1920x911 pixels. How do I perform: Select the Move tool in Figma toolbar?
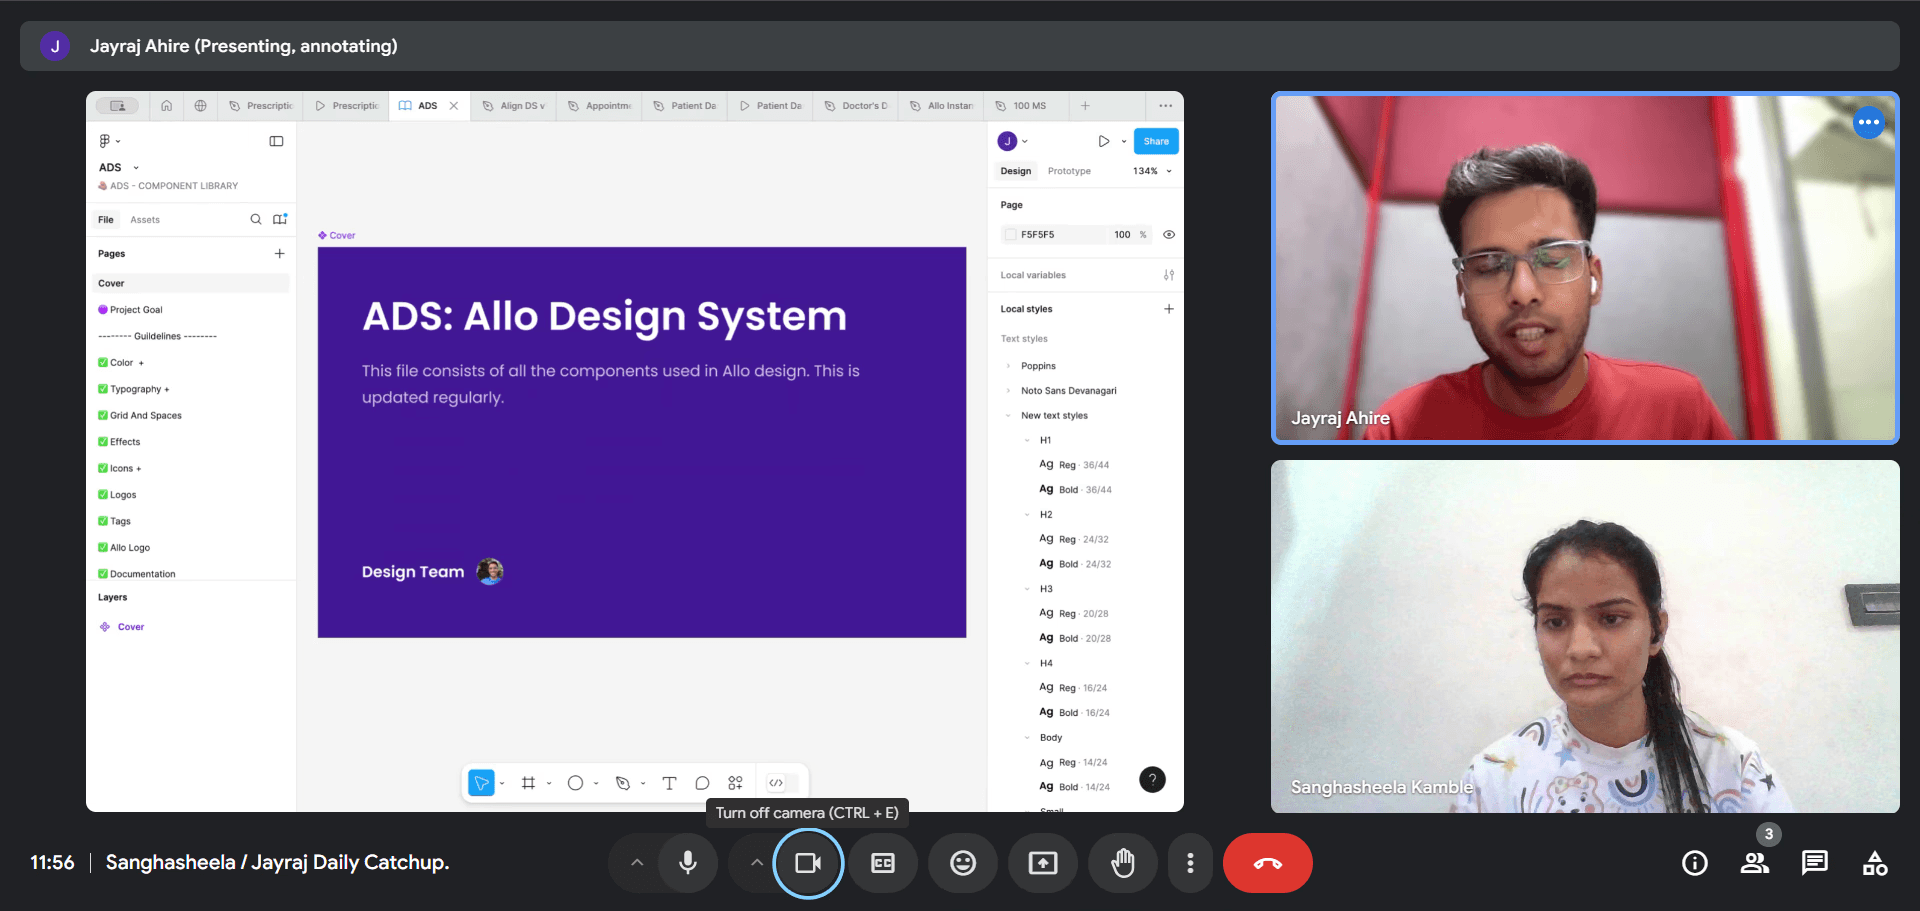coord(482,783)
